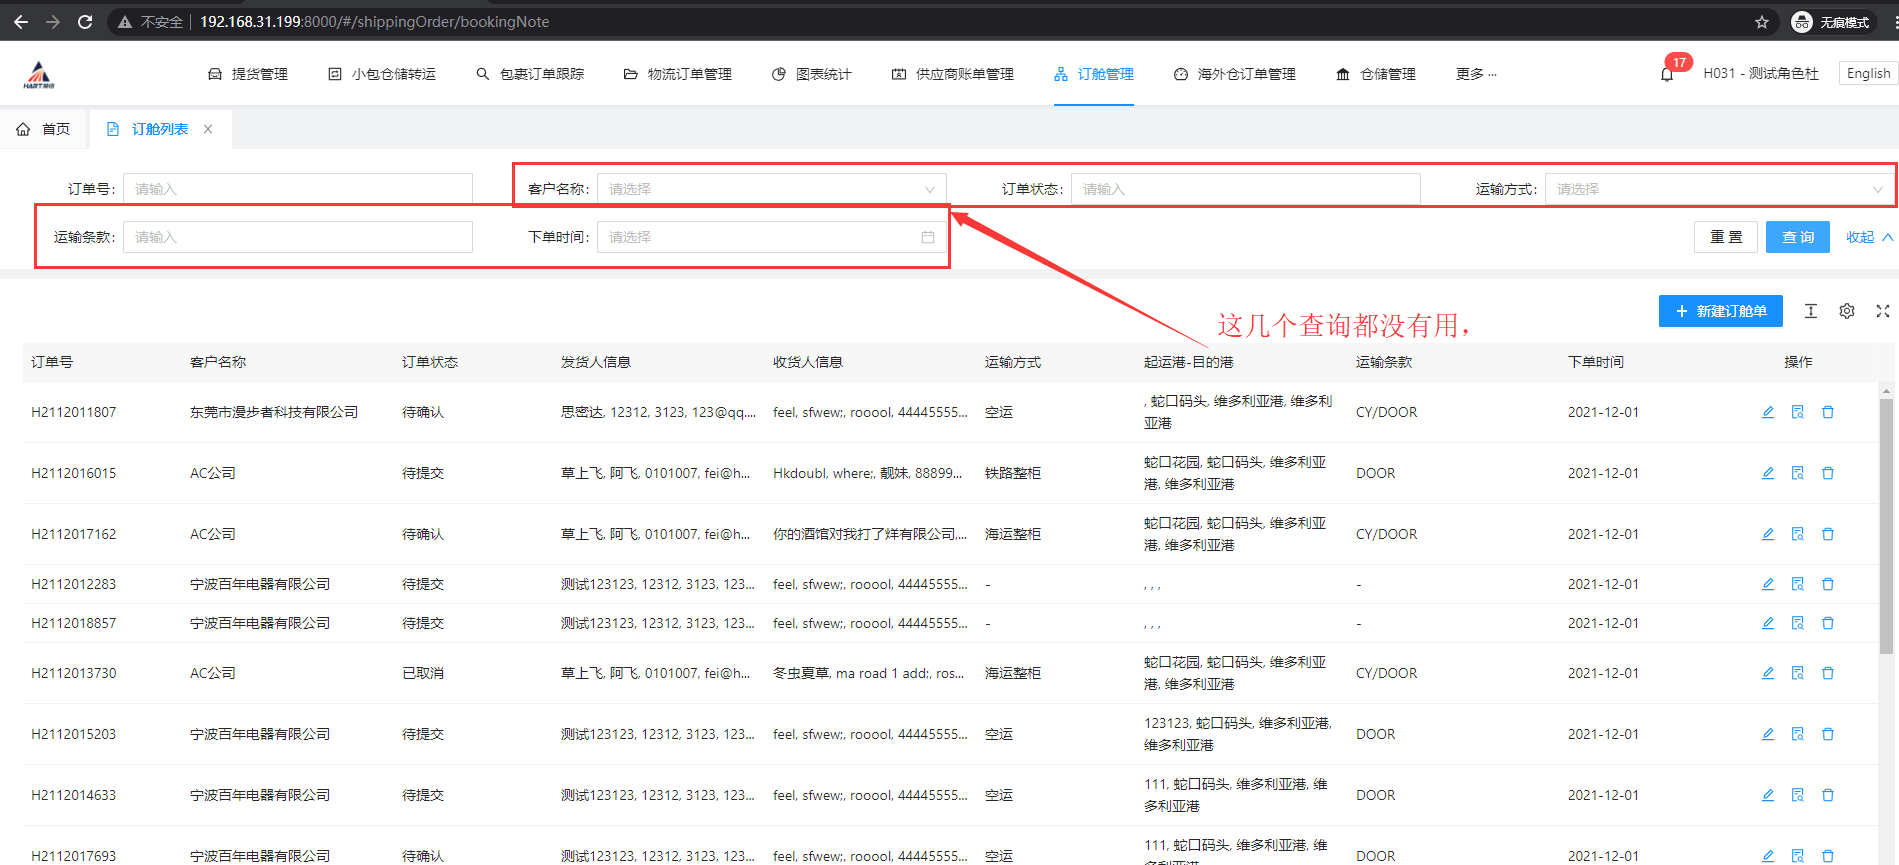The image size is (1899, 865).
Task: Click the 新建订舱单 button
Action: (x=1720, y=311)
